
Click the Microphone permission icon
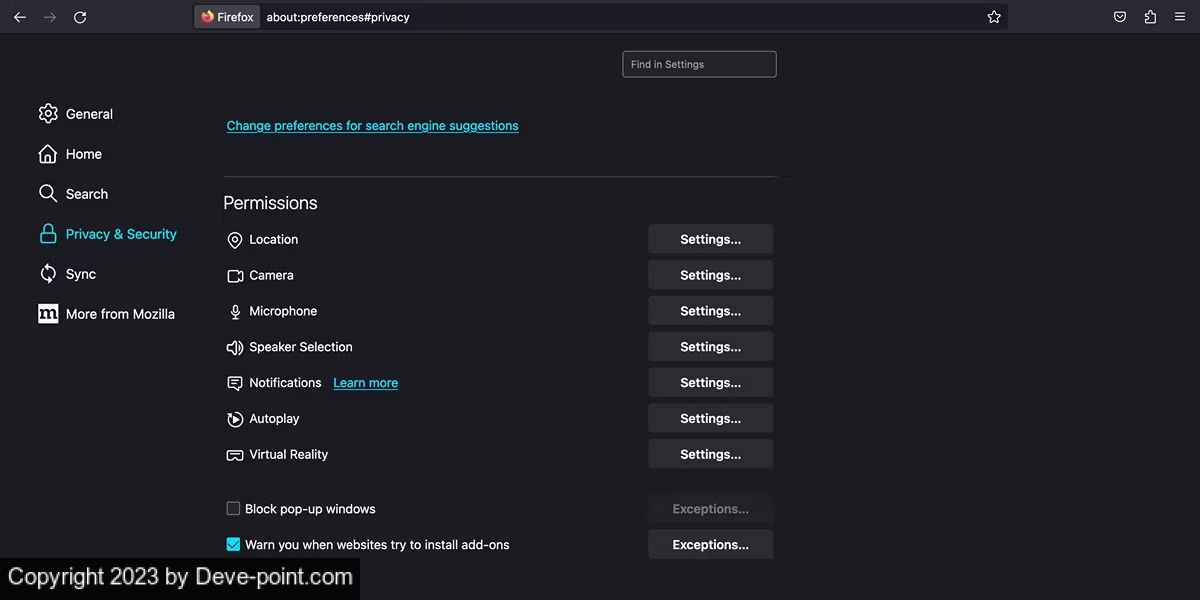click(235, 312)
